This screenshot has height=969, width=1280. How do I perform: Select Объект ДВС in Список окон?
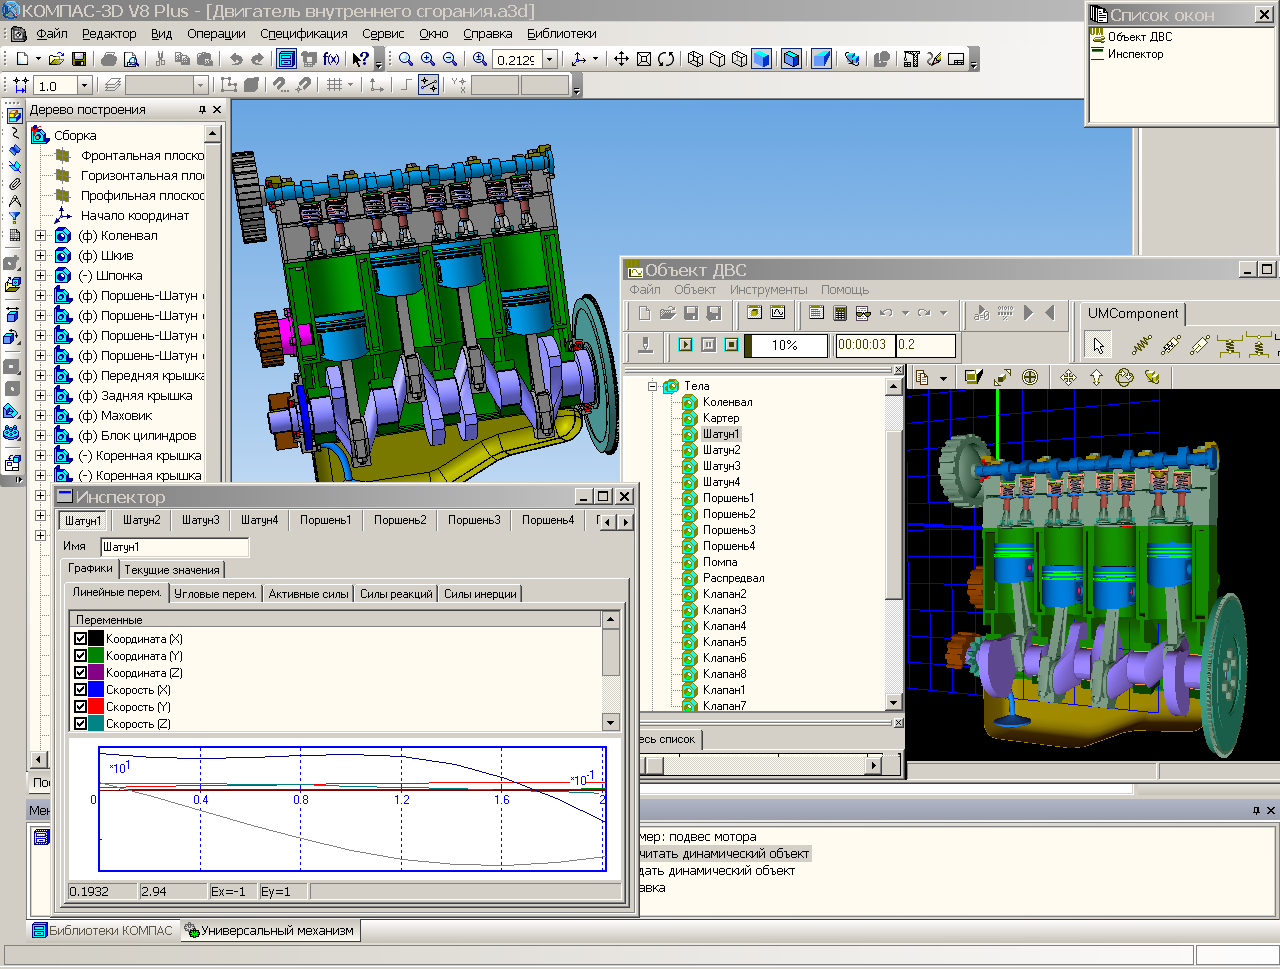pyautogui.click(x=1140, y=37)
